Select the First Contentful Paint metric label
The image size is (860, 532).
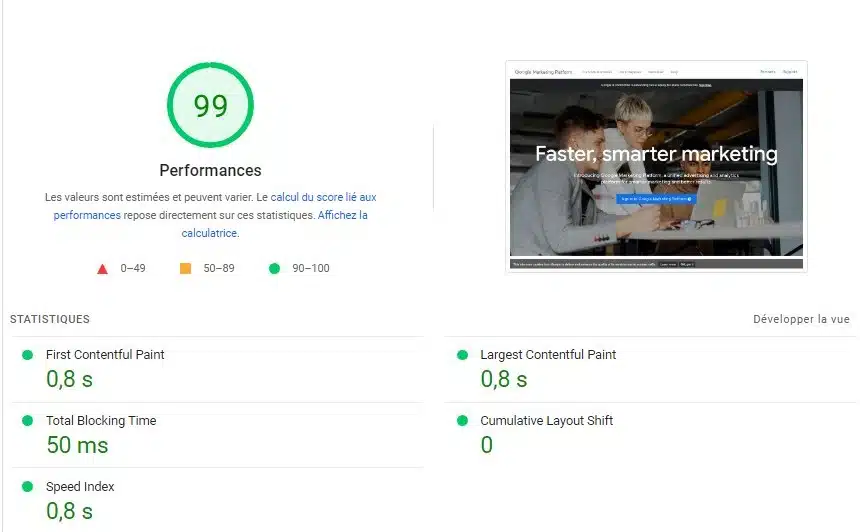pyautogui.click(x=105, y=355)
